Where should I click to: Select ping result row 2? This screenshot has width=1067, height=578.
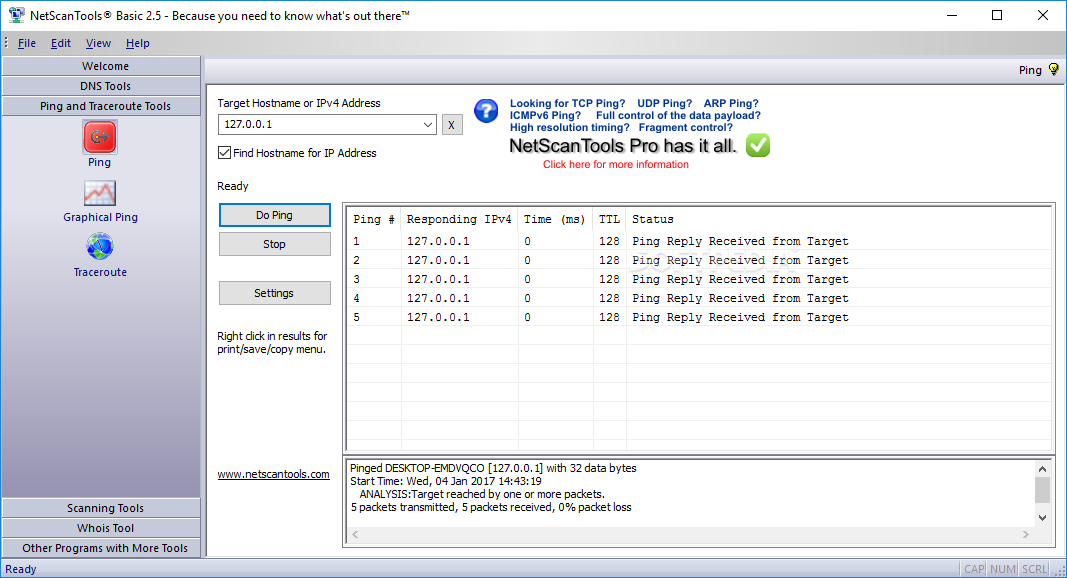[699, 260]
